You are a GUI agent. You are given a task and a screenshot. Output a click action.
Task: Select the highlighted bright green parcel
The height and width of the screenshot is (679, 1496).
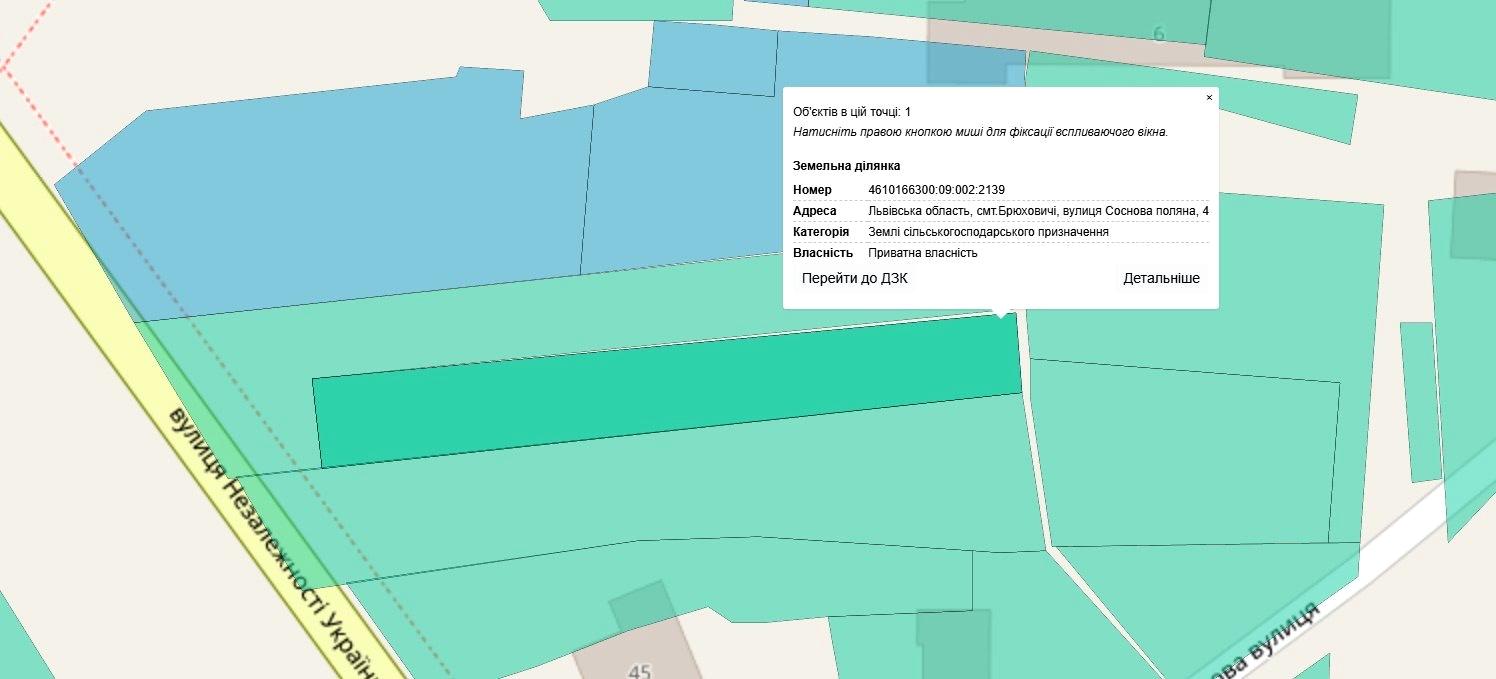click(660, 395)
